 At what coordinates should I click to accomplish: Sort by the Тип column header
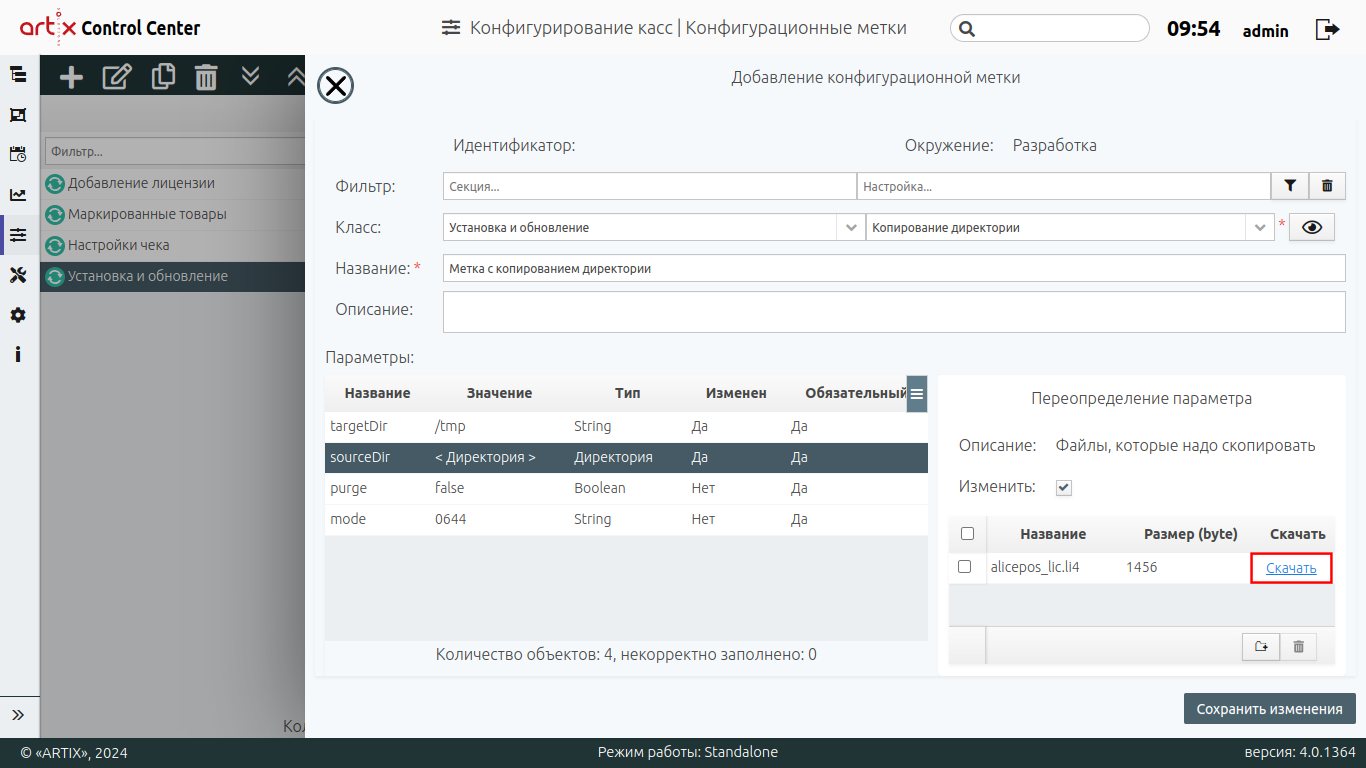[x=628, y=394]
